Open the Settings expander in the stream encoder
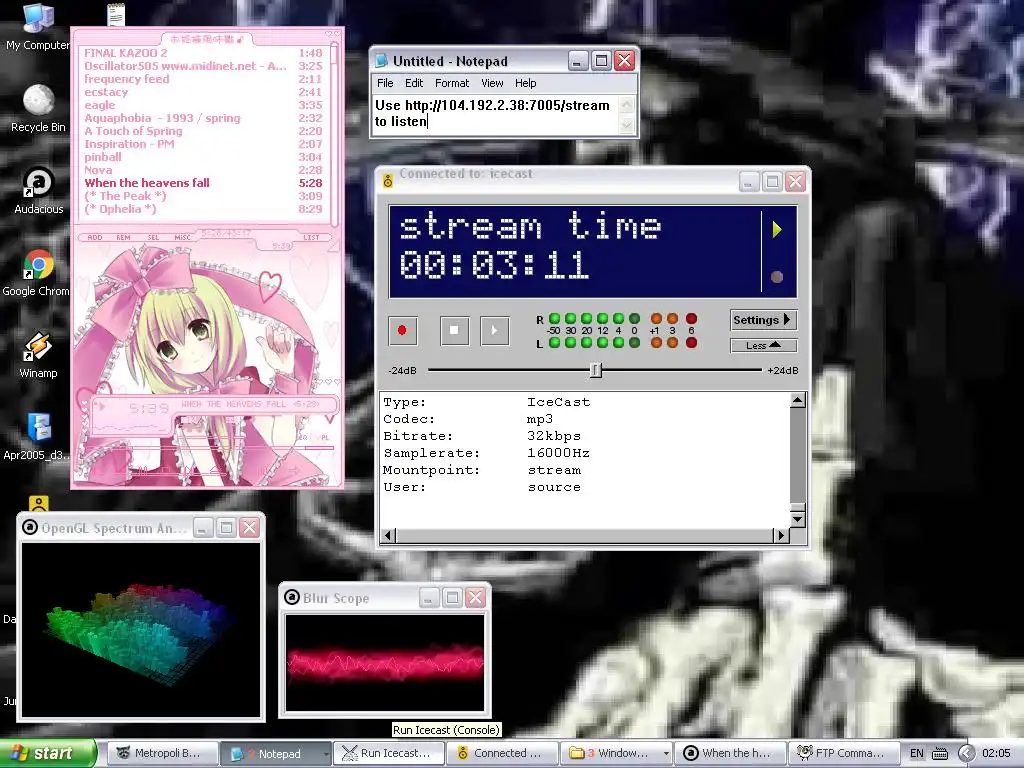Screen dimensions: 1024x768 763,320
